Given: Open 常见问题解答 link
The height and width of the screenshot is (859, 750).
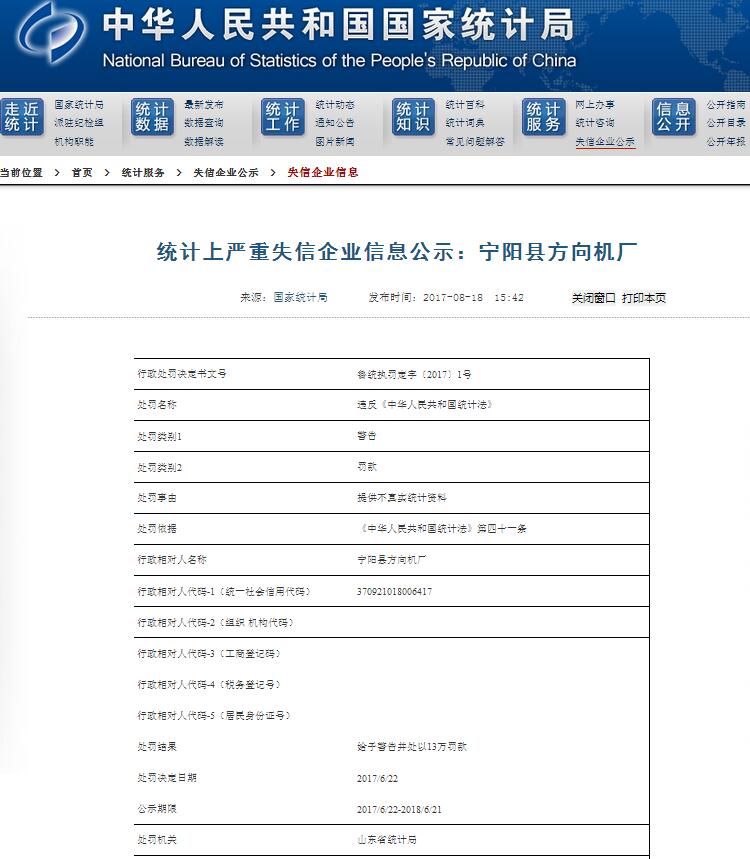Looking at the screenshot, I should coord(475,141).
